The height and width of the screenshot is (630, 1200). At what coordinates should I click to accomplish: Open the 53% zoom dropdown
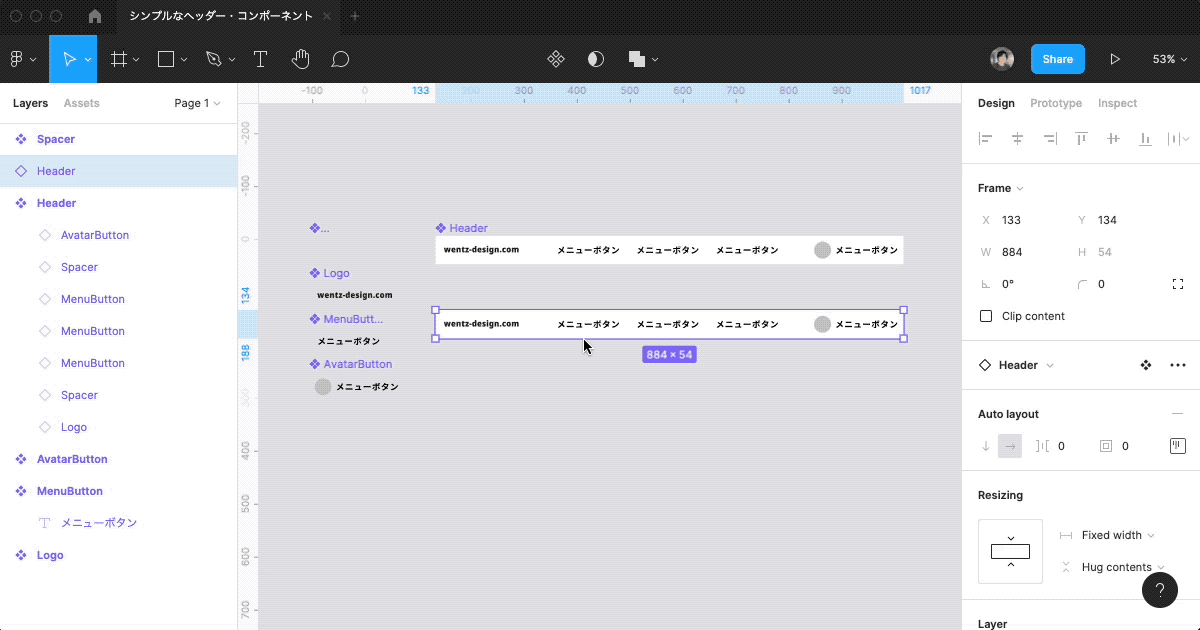(x=1168, y=59)
